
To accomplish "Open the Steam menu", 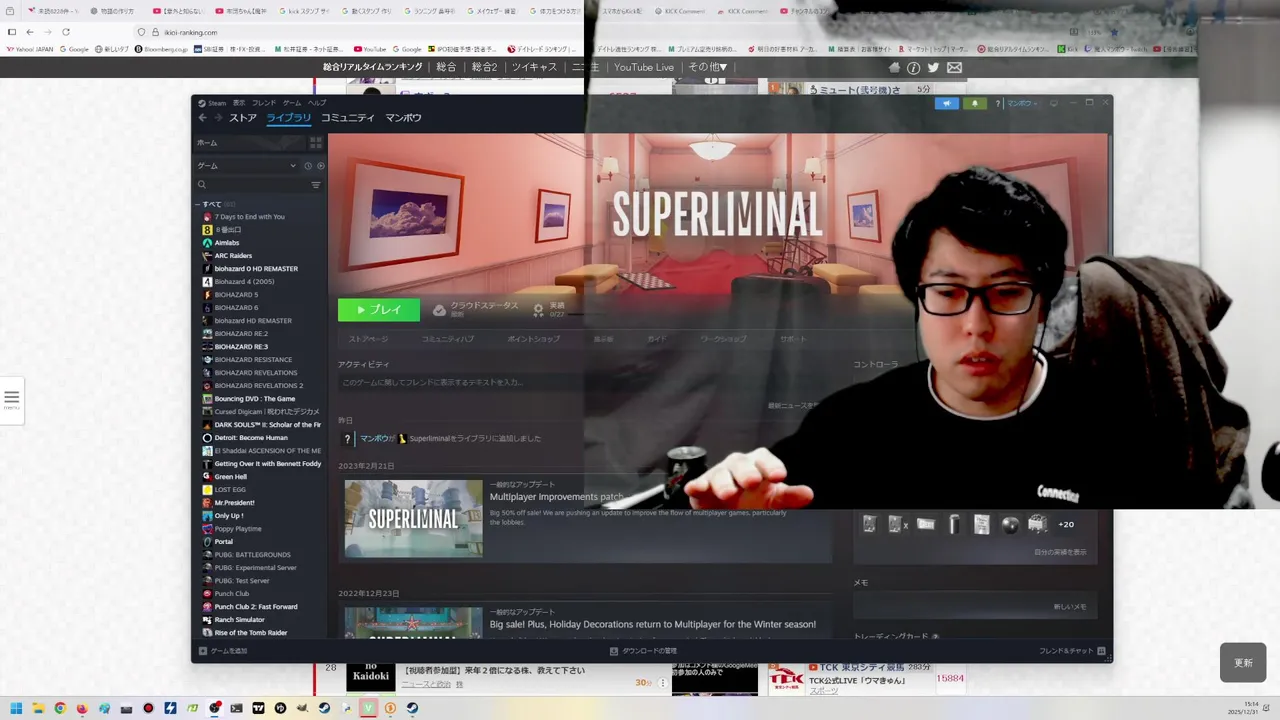I will tap(212, 103).
